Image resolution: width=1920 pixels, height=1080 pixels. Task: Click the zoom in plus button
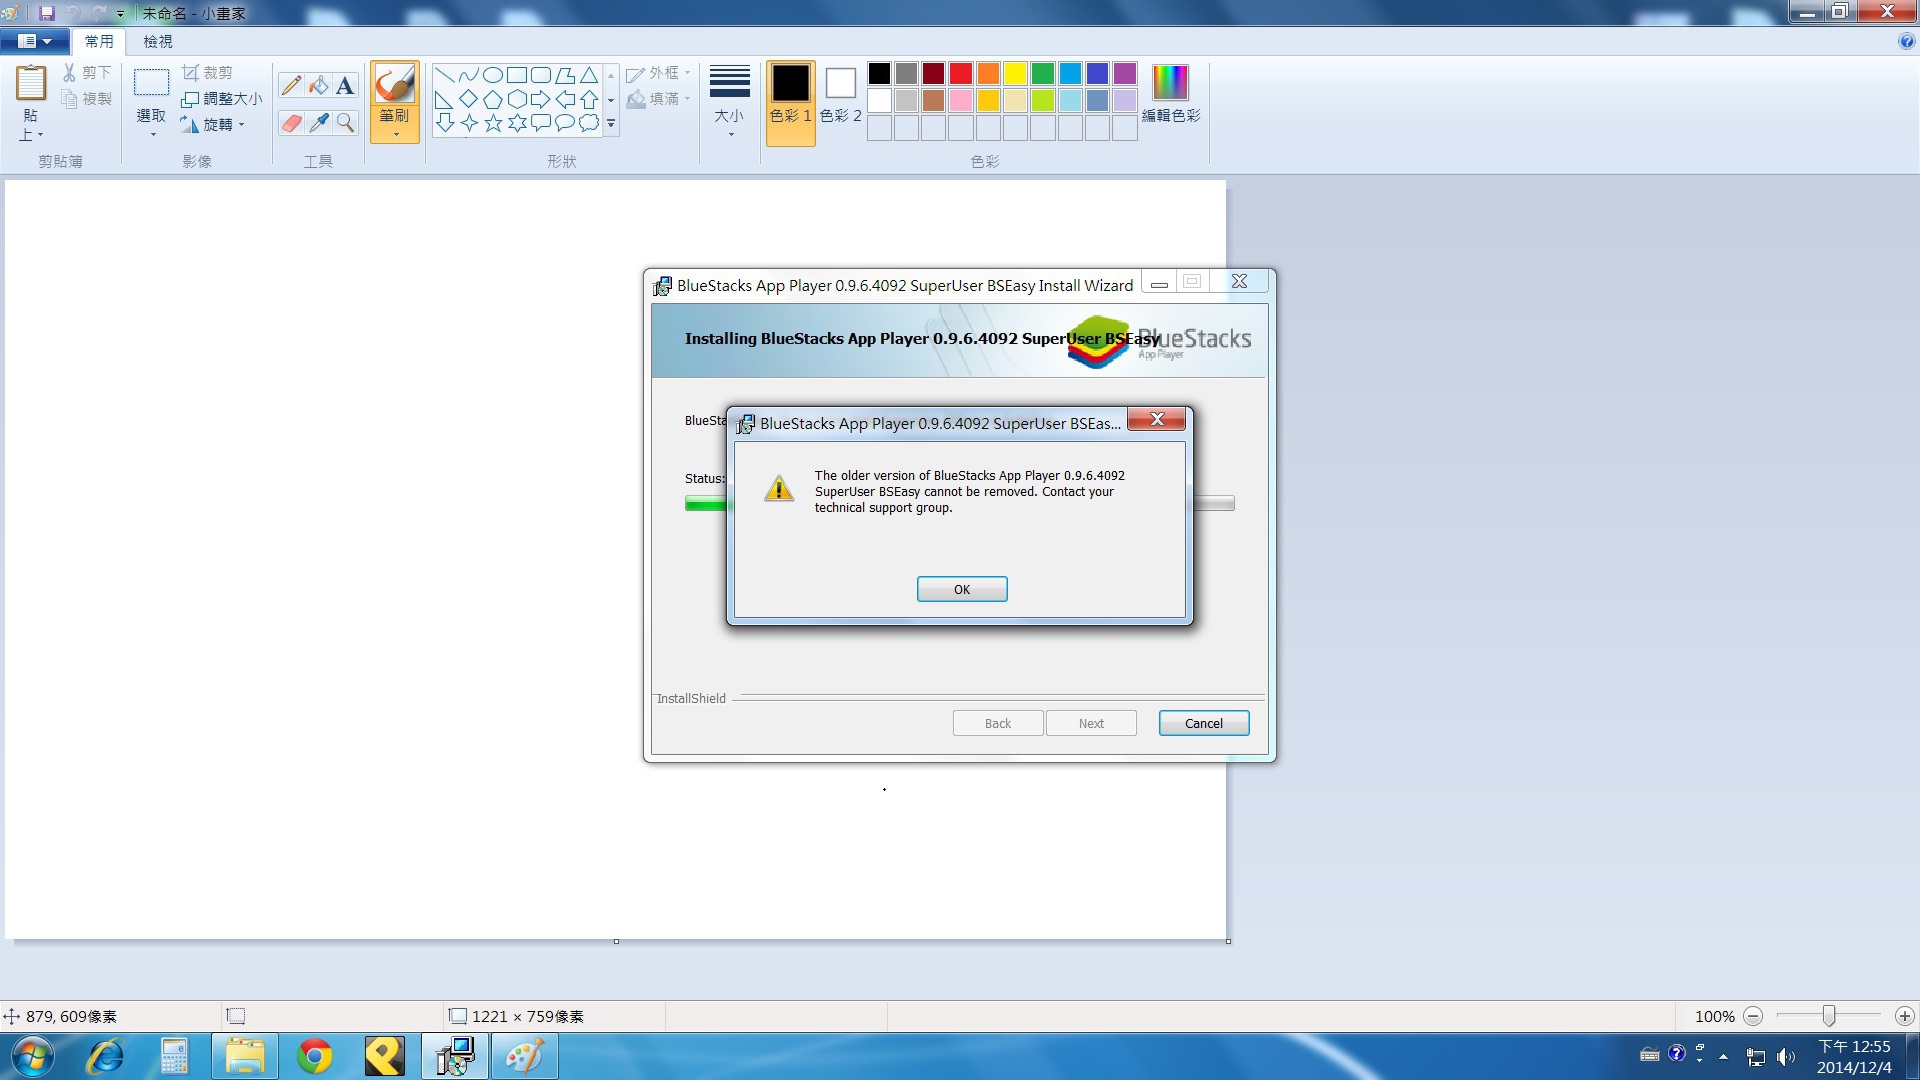click(1904, 1016)
